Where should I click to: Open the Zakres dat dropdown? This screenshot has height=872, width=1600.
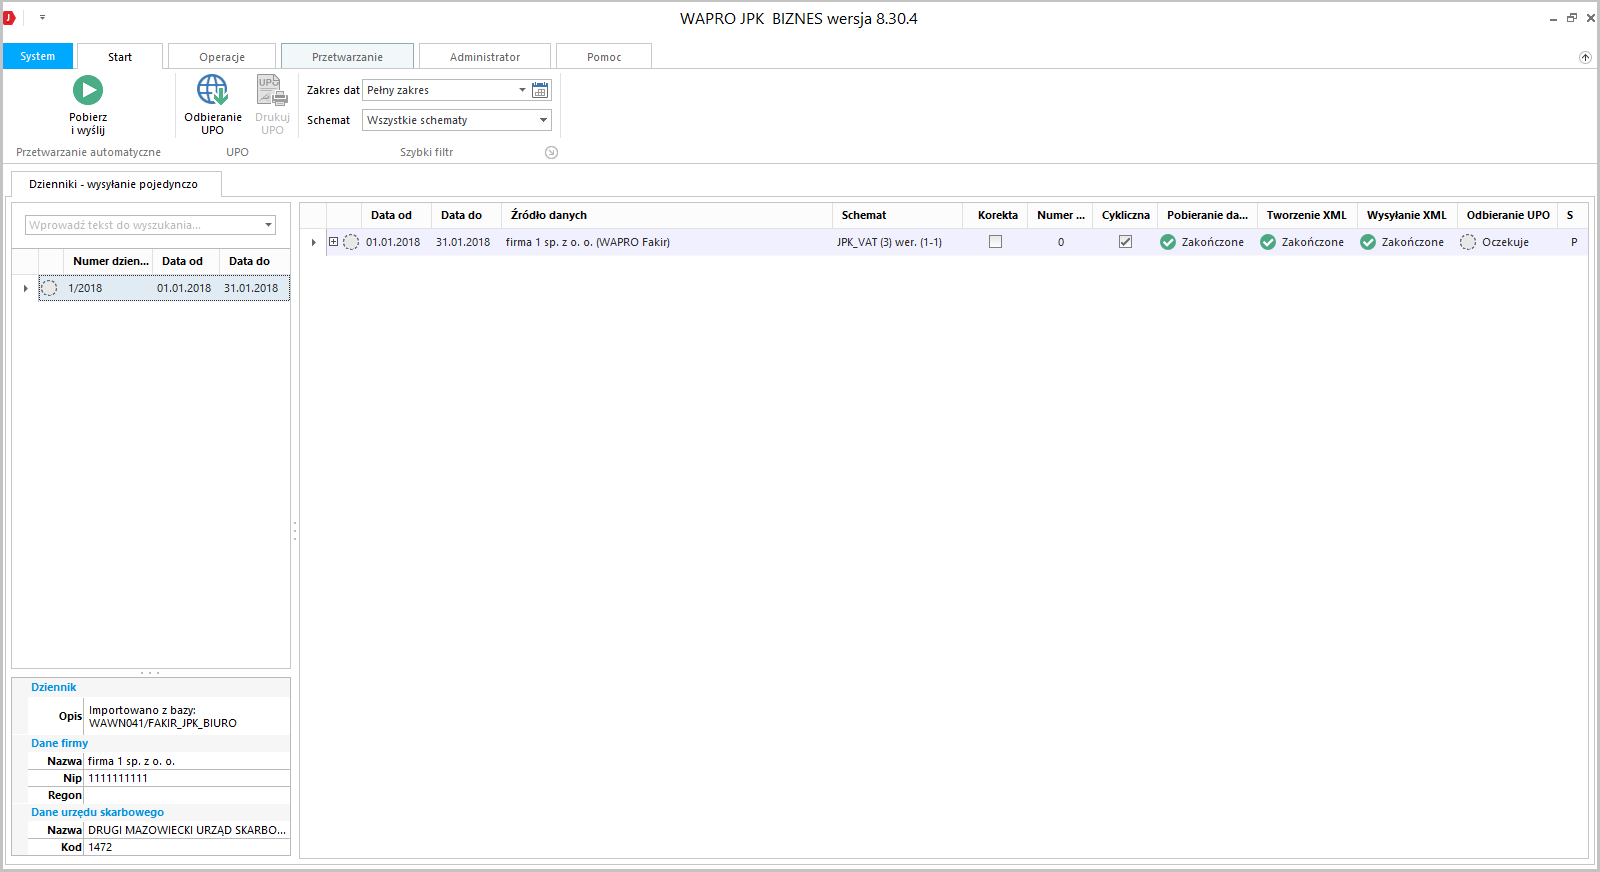point(522,90)
